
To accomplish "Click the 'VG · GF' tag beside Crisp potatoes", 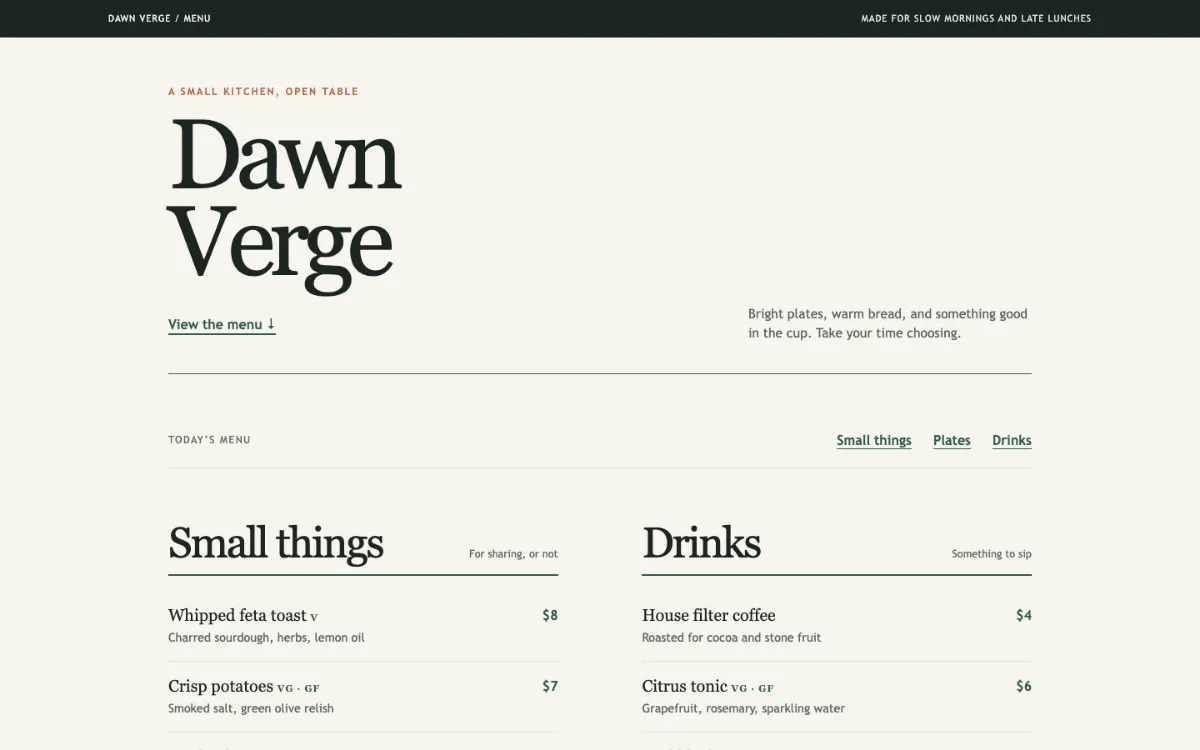I will 299,688.
